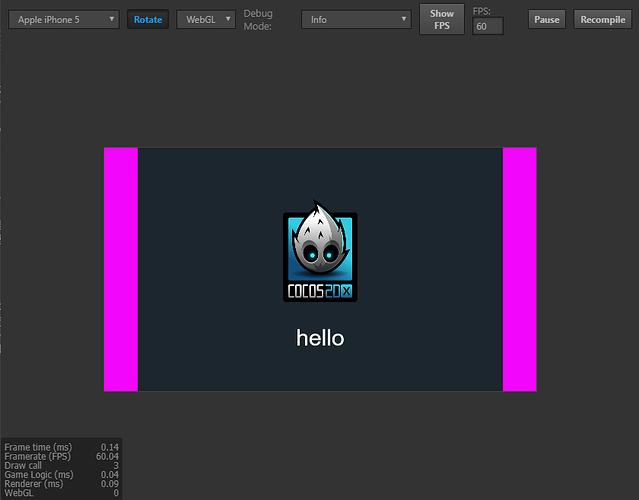Screen dimensions: 639x500
Task: Click the "WebGL" stats row at bottom
Action: (62, 493)
